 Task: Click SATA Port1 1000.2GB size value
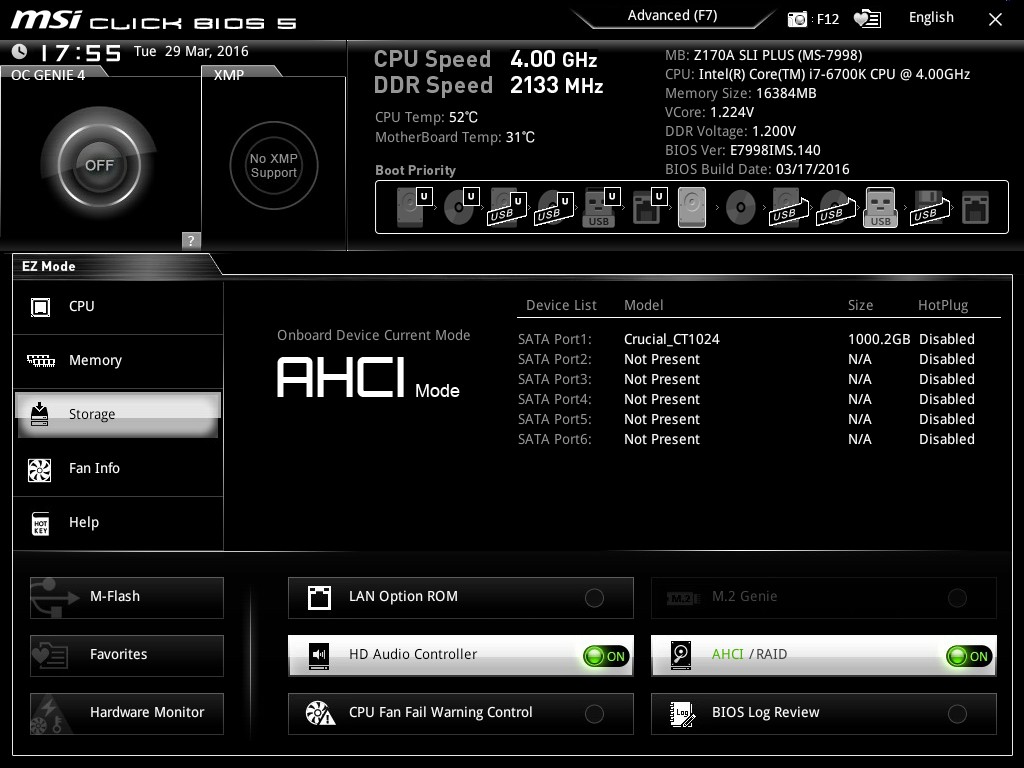879,340
